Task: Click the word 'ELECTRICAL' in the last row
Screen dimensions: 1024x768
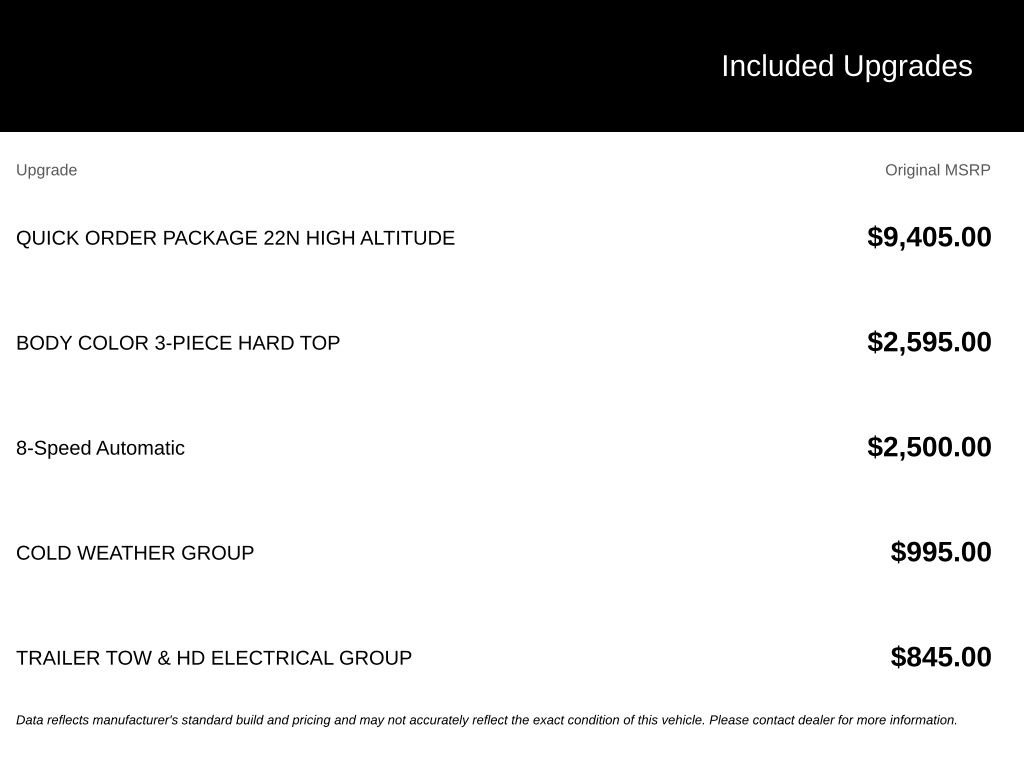Action: [272, 658]
